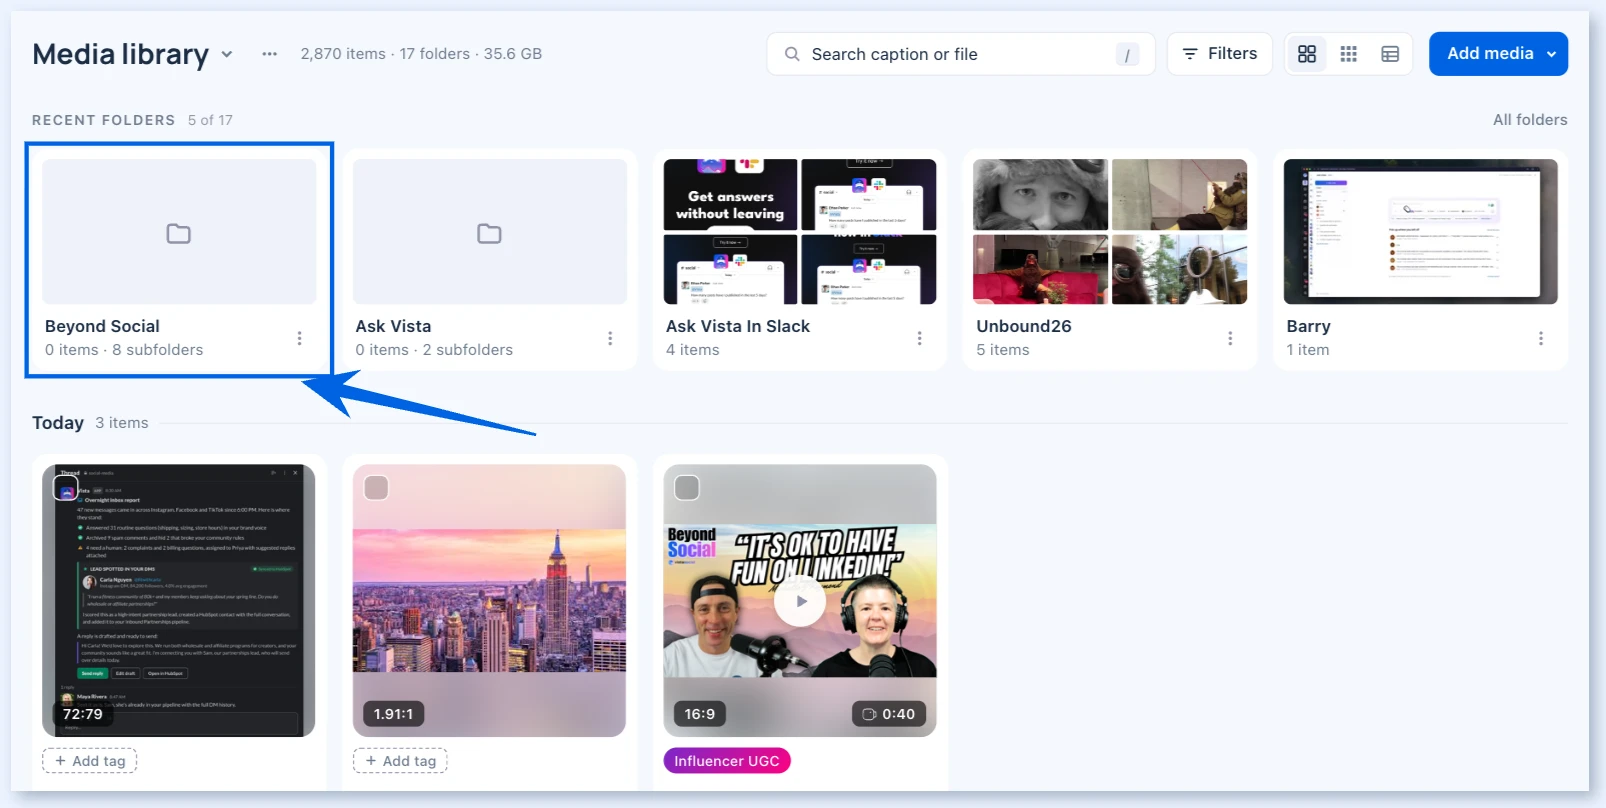
Task: Open the All folders link
Action: coord(1530,120)
